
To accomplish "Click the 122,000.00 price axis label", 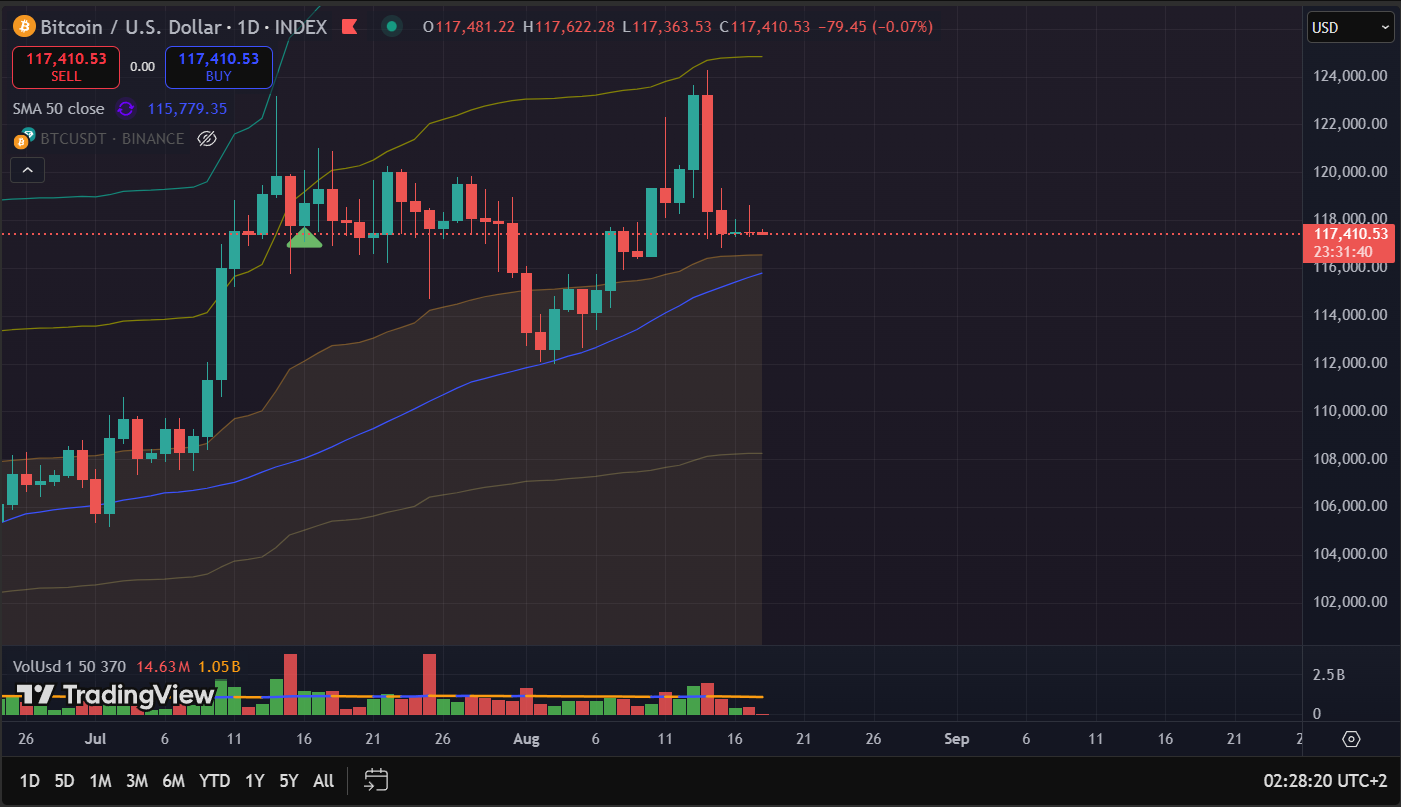I will [x=1348, y=124].
